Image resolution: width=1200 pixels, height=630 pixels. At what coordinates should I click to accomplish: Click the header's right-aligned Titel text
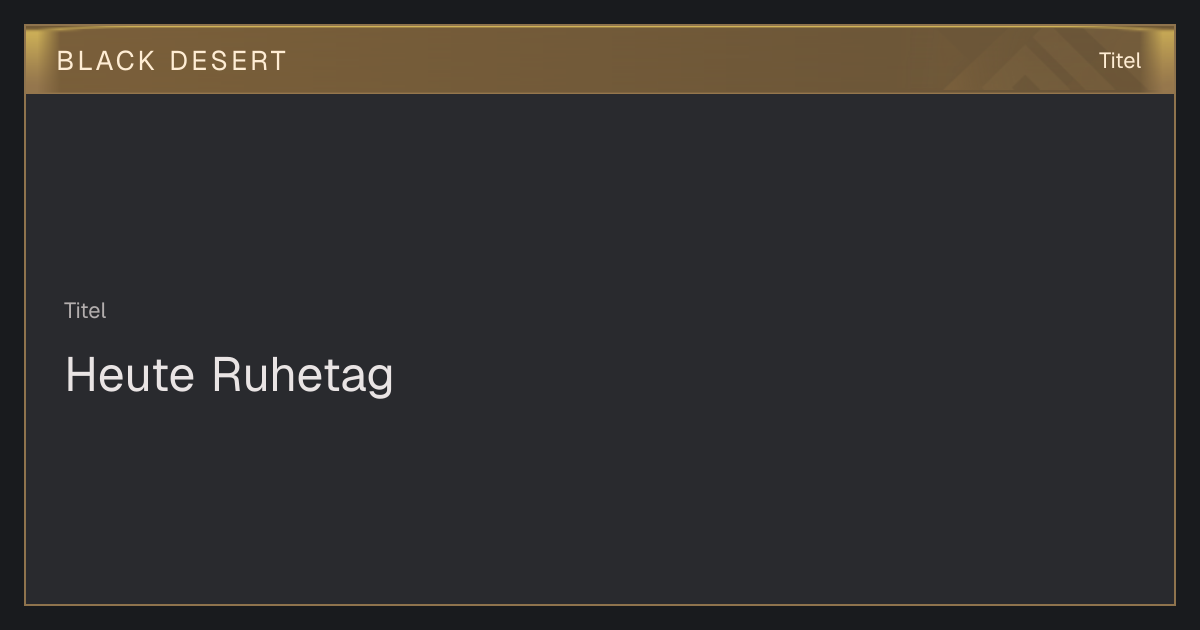pos(1120,61)
